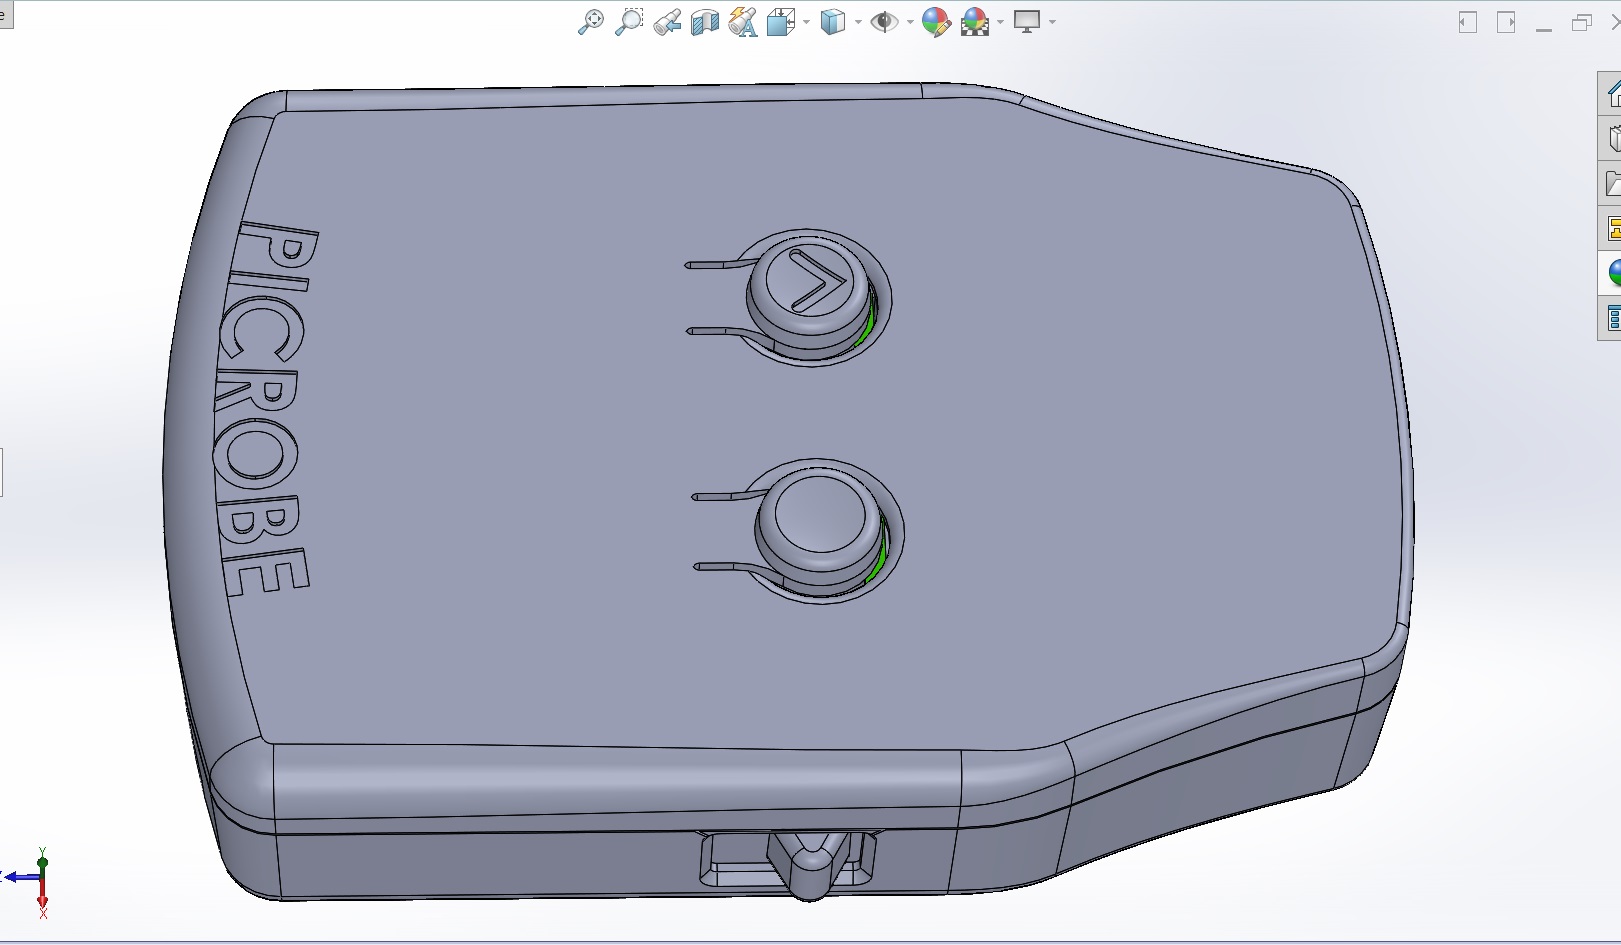Click the View Settings monitor icon

(x=1027, y=22)
